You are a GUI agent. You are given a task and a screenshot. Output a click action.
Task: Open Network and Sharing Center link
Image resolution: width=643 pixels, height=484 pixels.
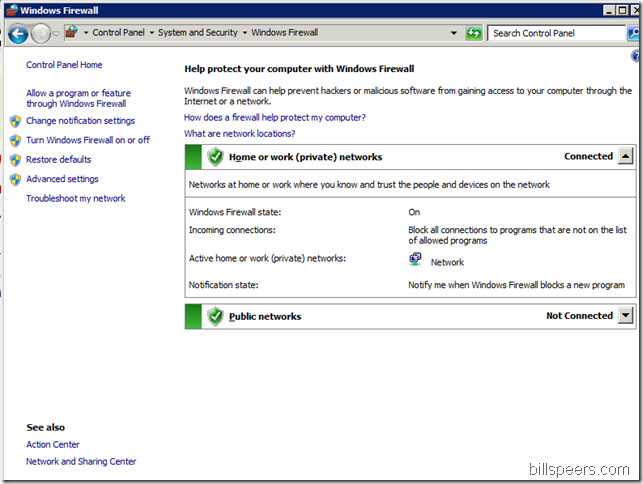[x=81, y=462]
